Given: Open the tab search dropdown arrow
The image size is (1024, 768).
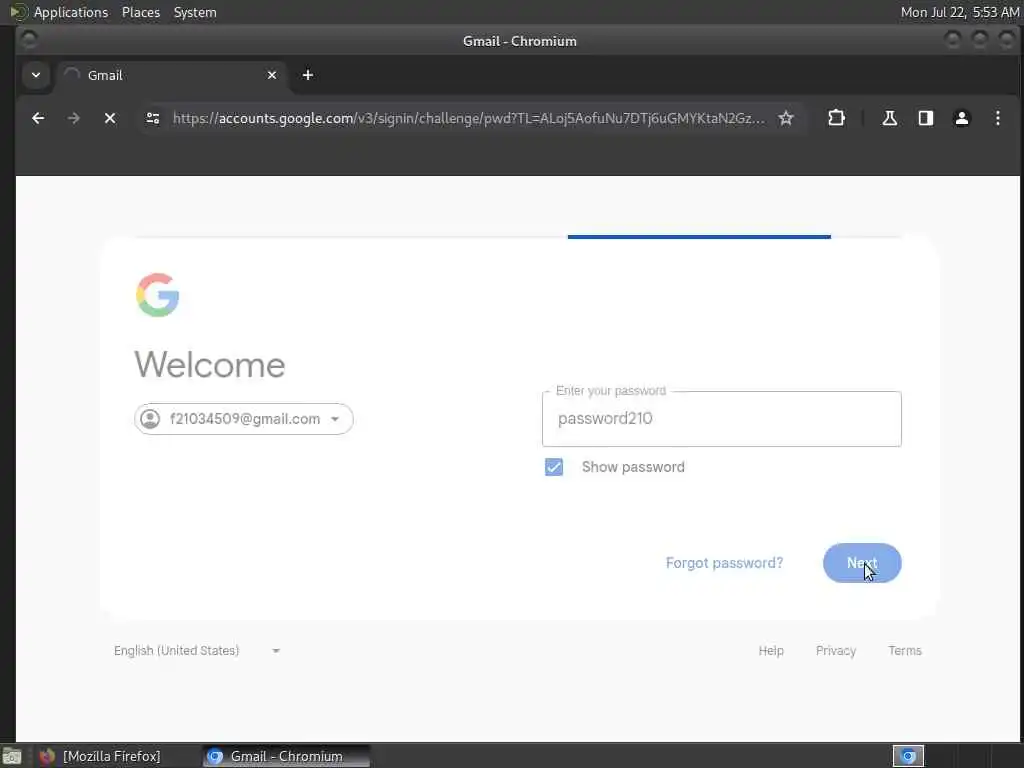Looking at the screenshot, I should [36, 75].
